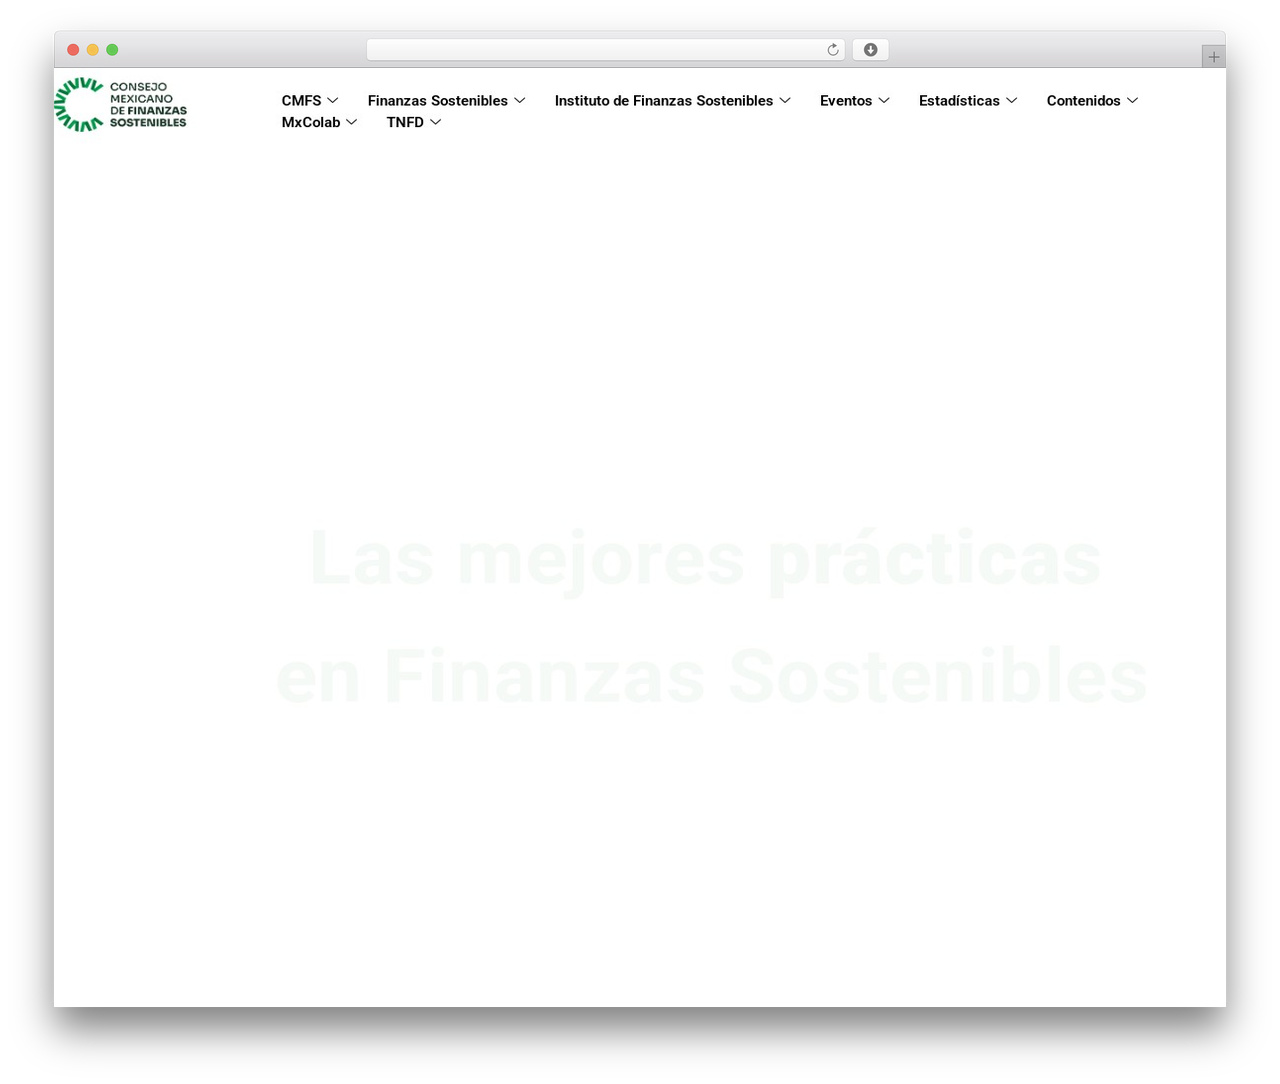Image resolution: width=1280 pixels, height=1084 pixels.
Task: Expand the chevron next to Finanzas Sostenibles
Action: point(520,101)
